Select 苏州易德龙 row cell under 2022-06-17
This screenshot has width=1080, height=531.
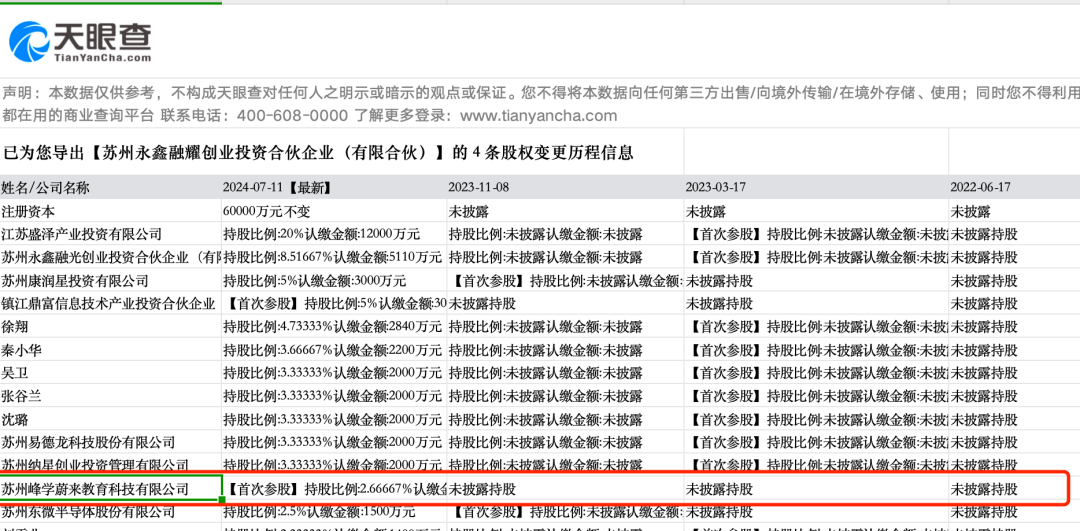click(1014, 442)
